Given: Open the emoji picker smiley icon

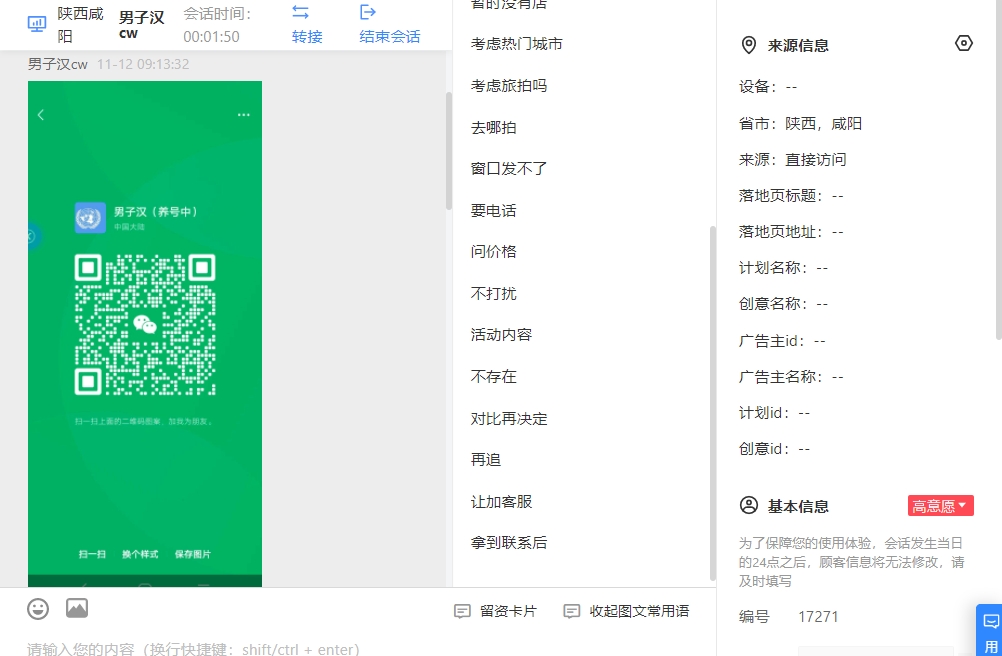Looking at the screenshot, I should (x=38, y=609).
